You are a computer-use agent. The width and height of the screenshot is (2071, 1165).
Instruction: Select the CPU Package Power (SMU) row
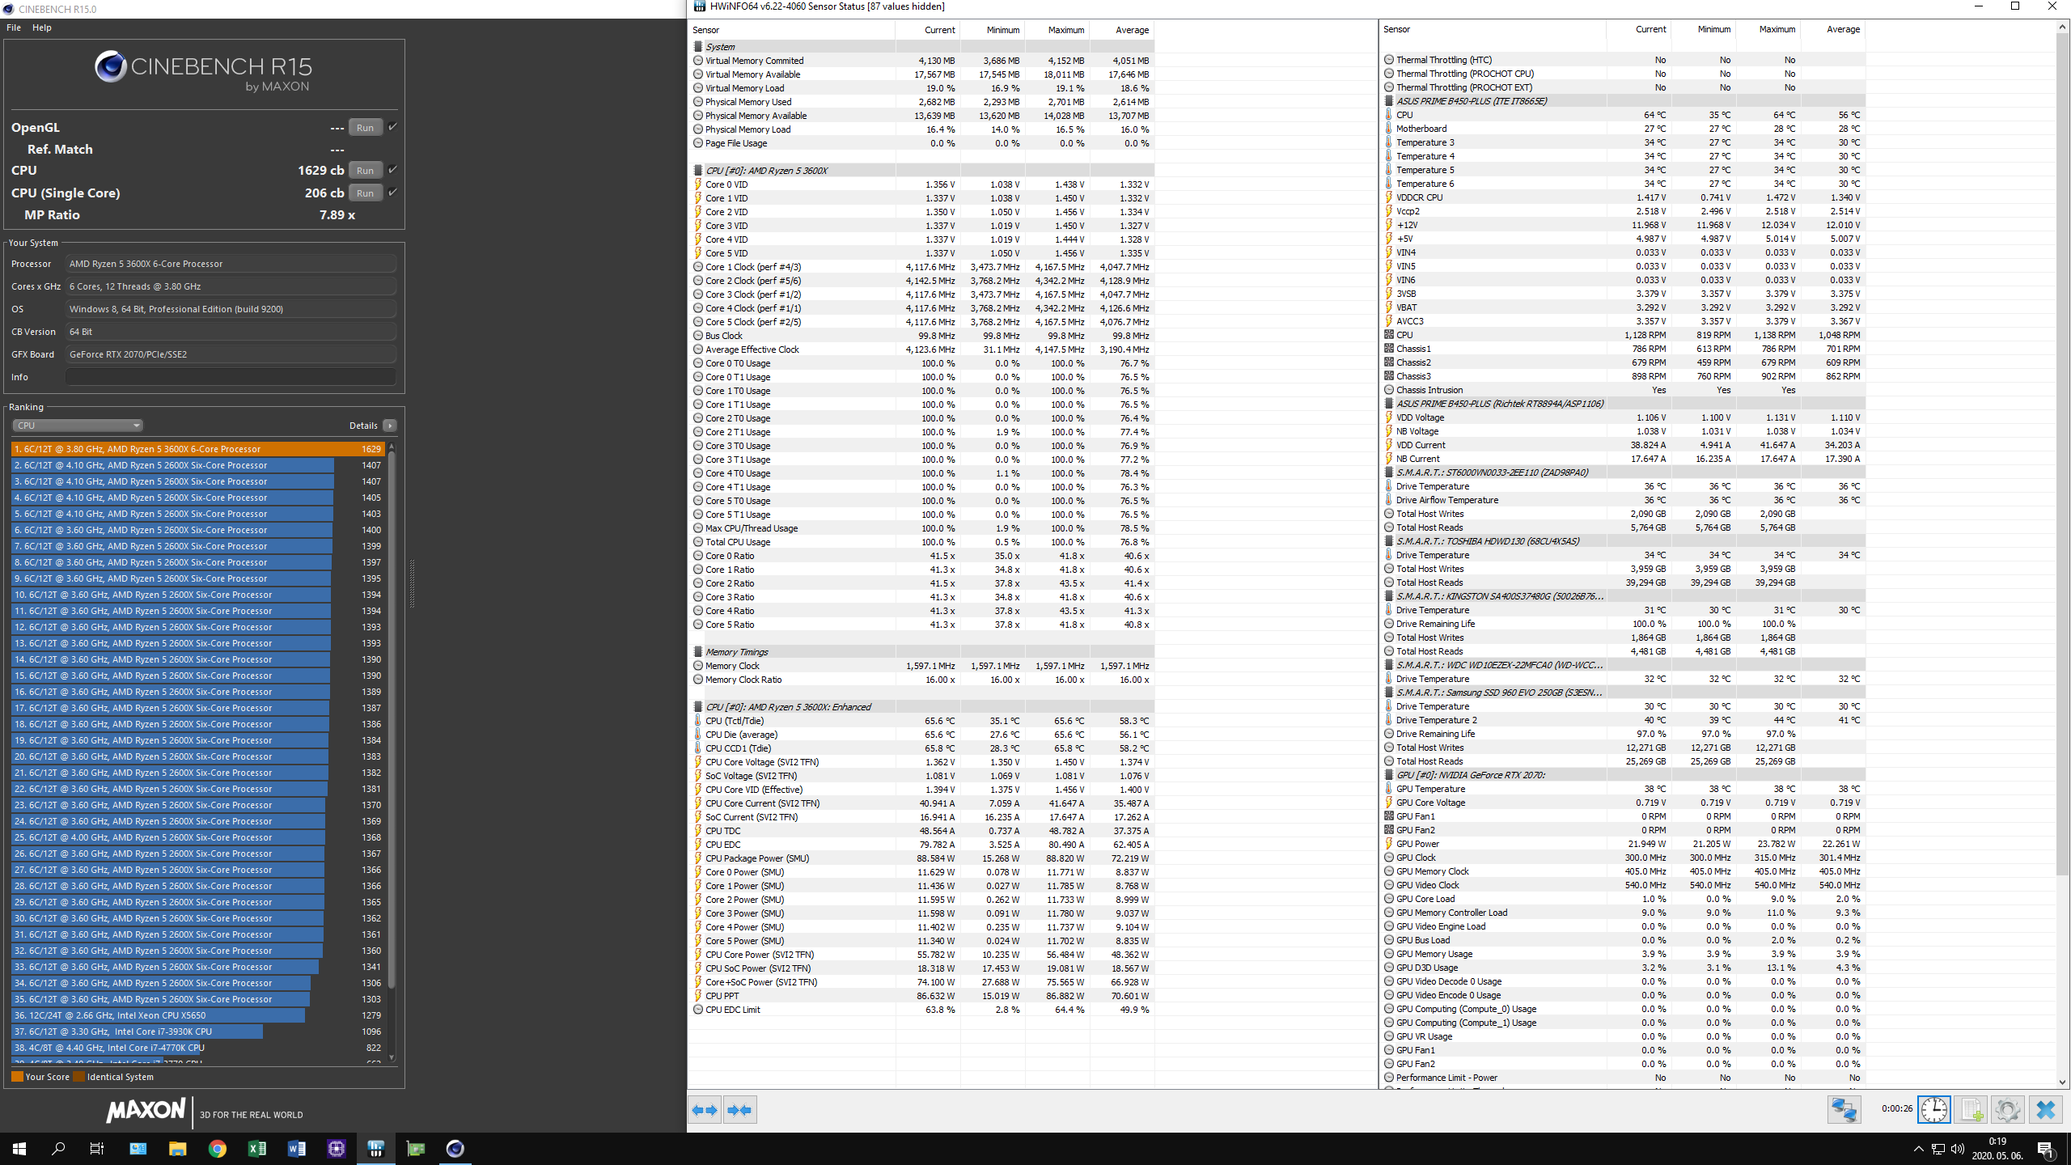click(921, 858)
